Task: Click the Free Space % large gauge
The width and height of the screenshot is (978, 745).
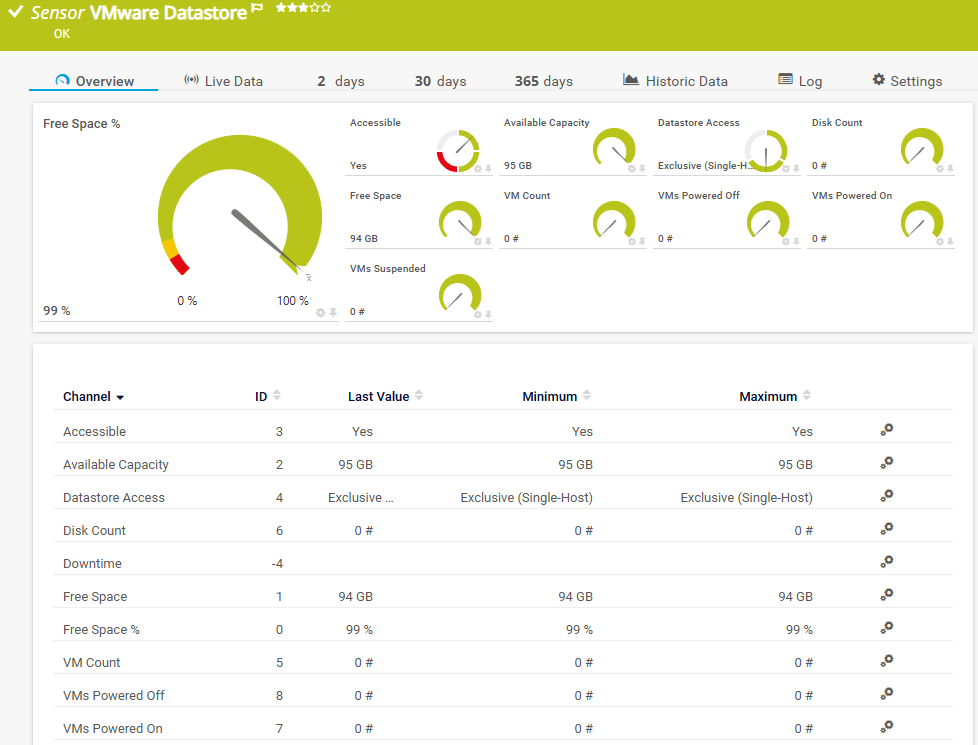Action: tap(240, 207)
